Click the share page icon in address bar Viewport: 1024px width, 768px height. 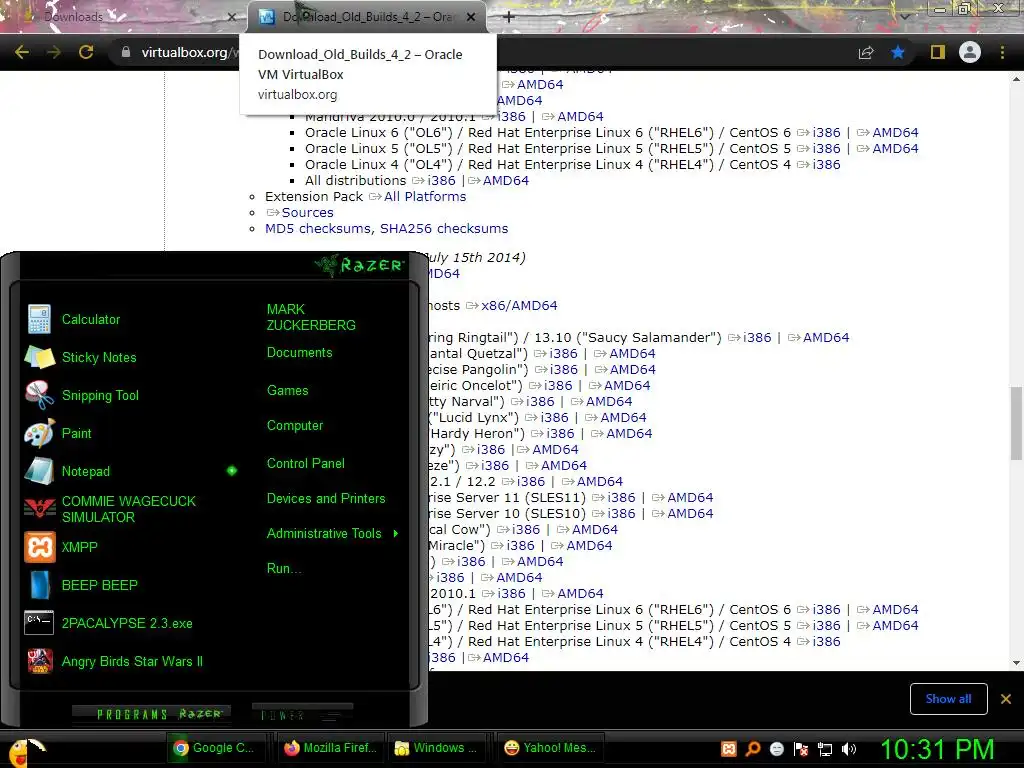[x=866, y=52]
